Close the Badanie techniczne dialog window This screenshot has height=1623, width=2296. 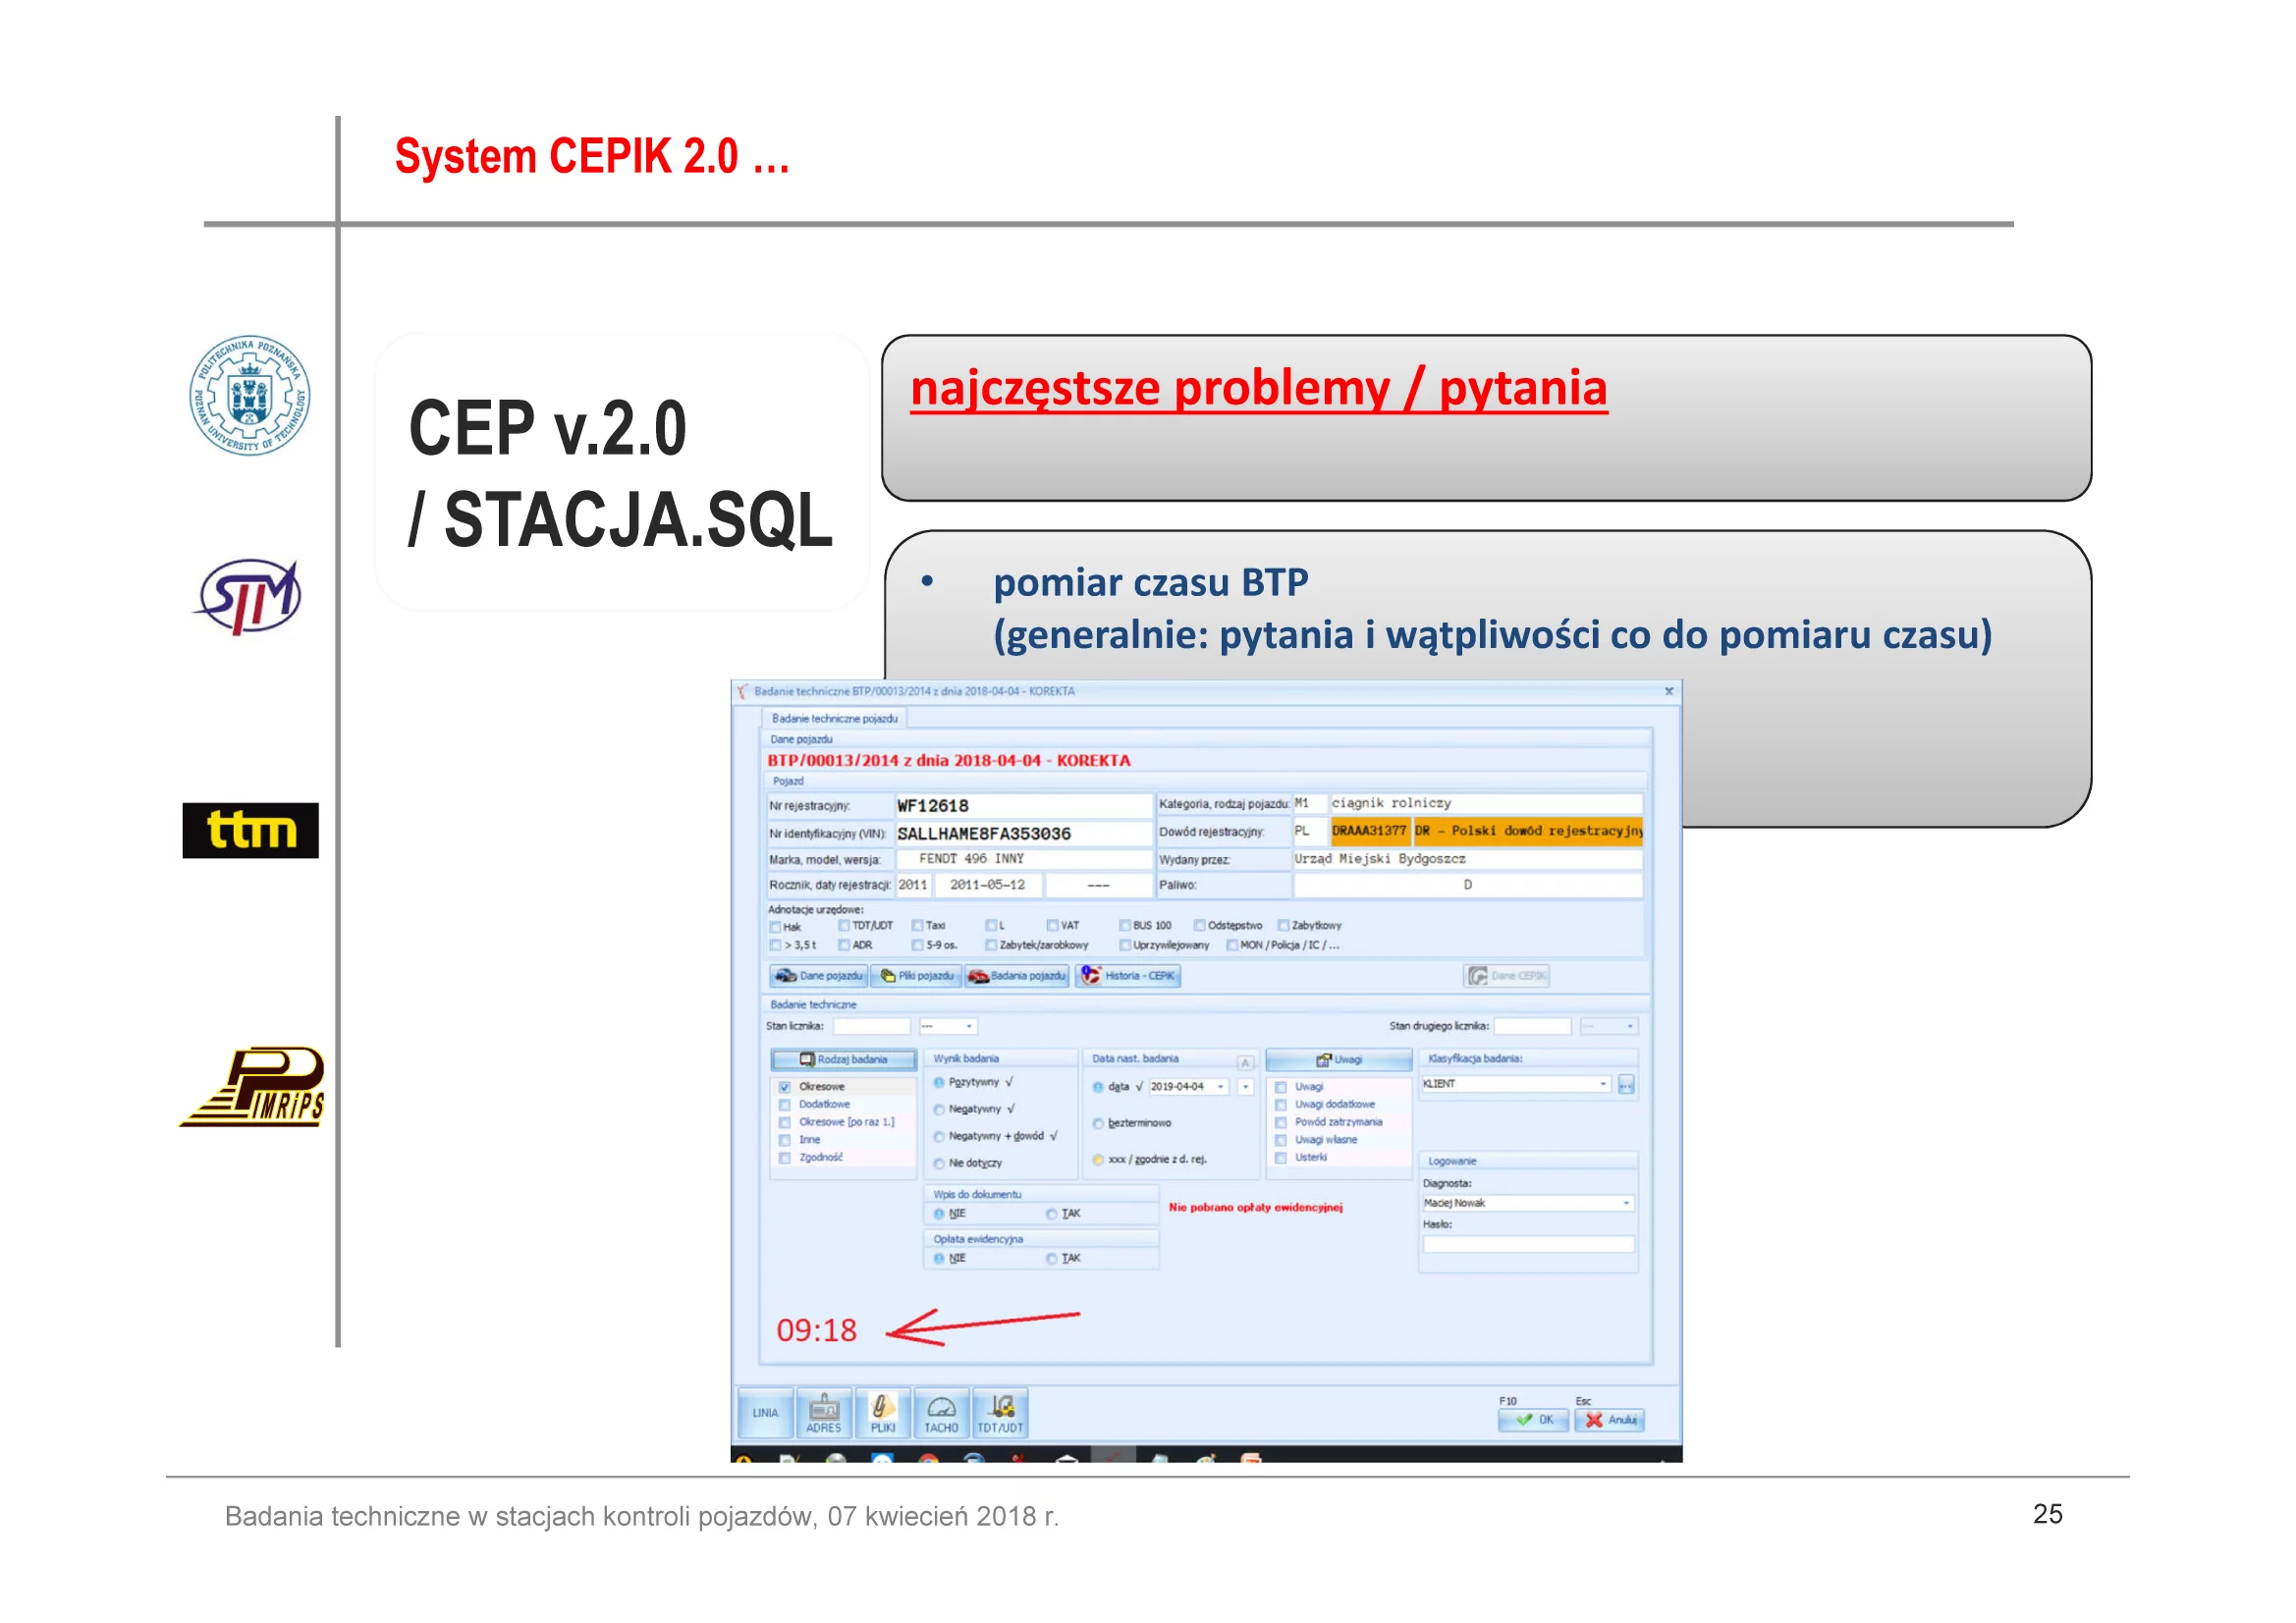[x=1668, y=691]
